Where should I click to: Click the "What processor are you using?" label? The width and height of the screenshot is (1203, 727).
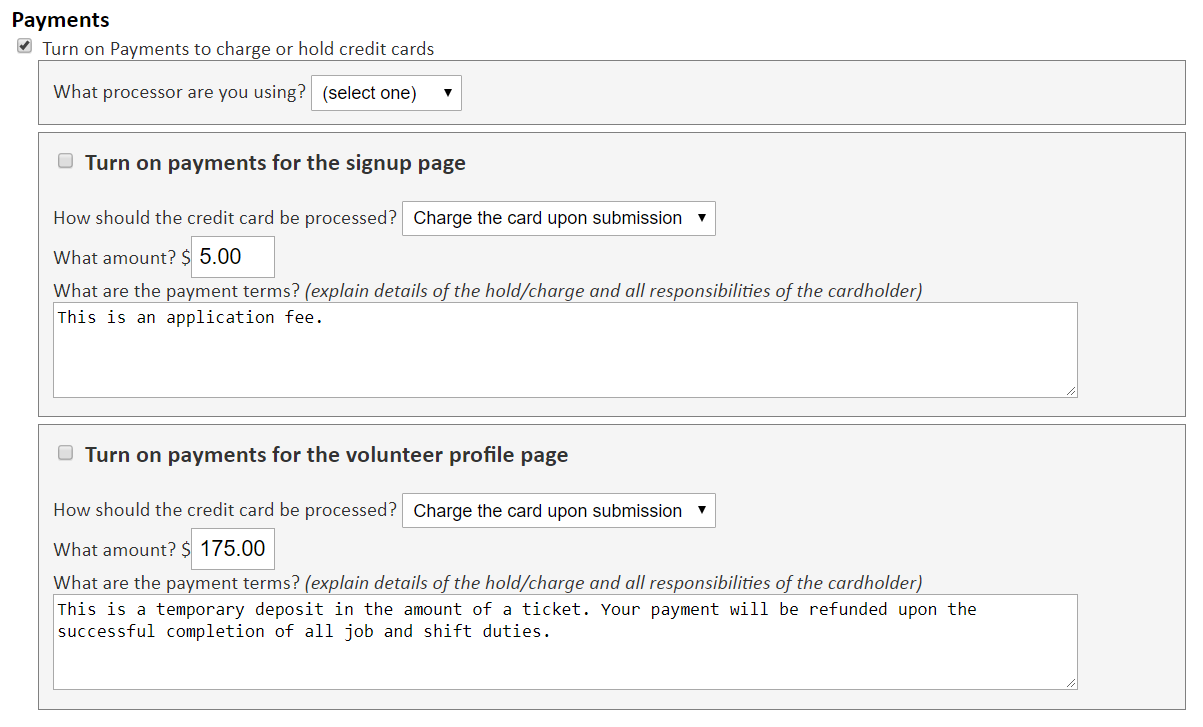click(180, 92)
